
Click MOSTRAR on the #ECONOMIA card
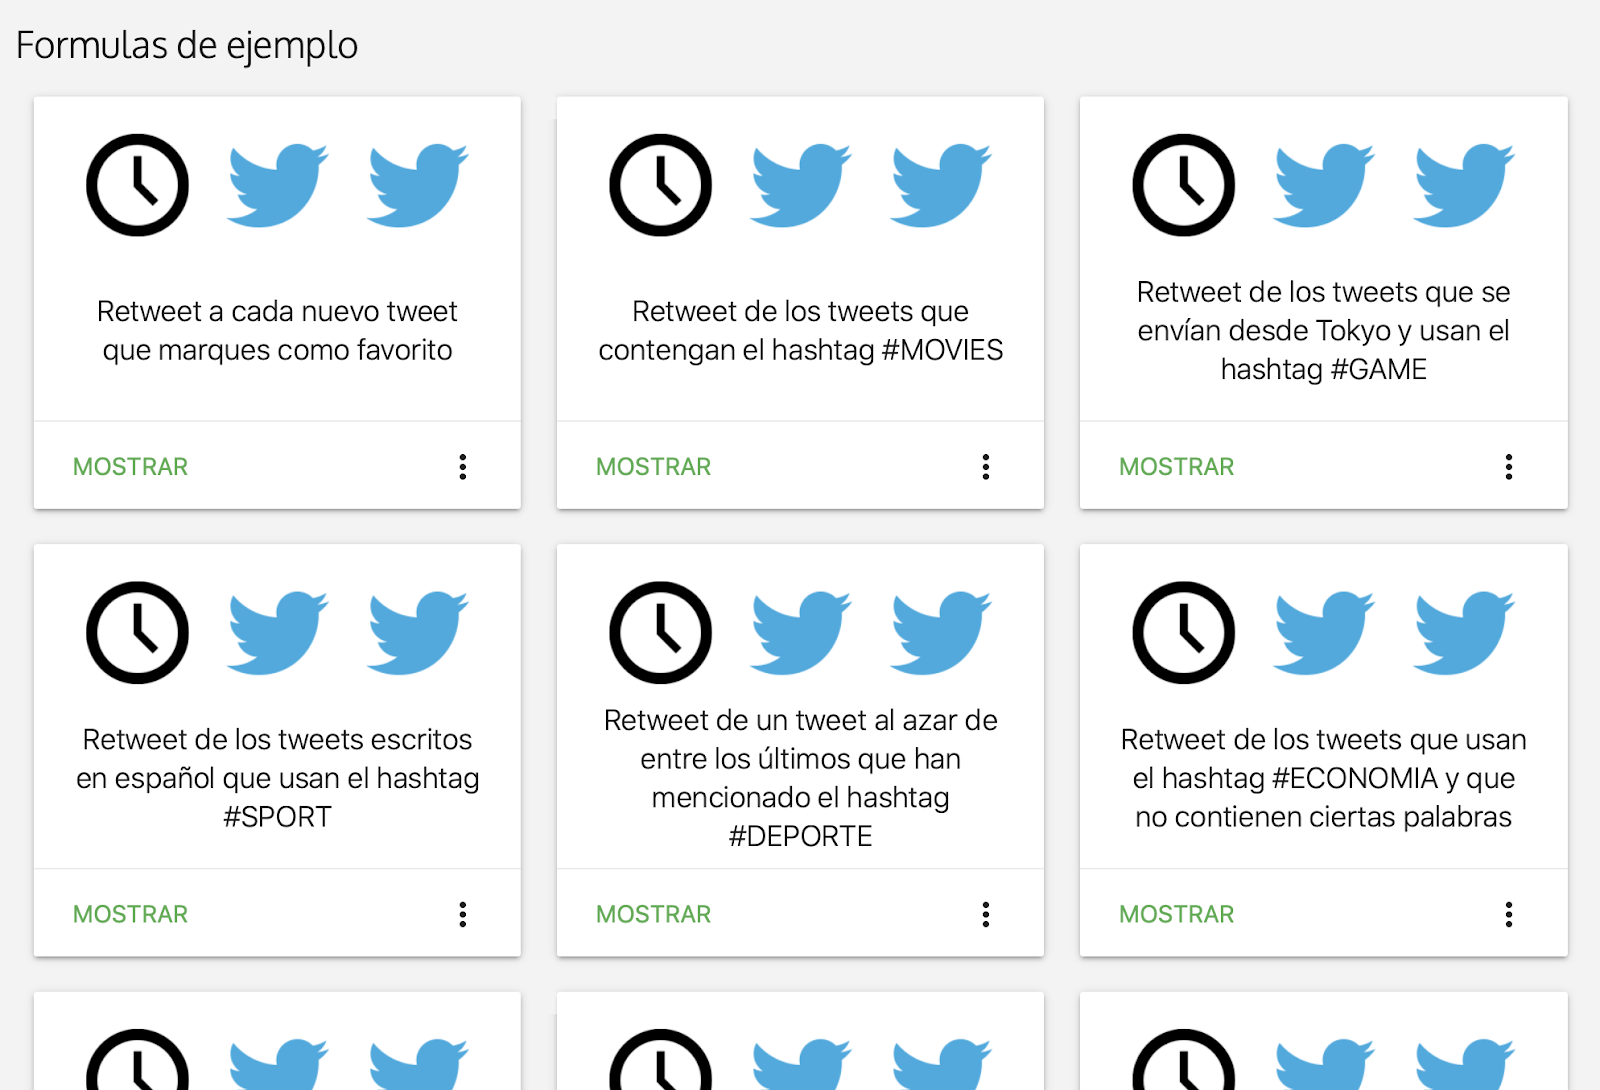[1176, 914]
